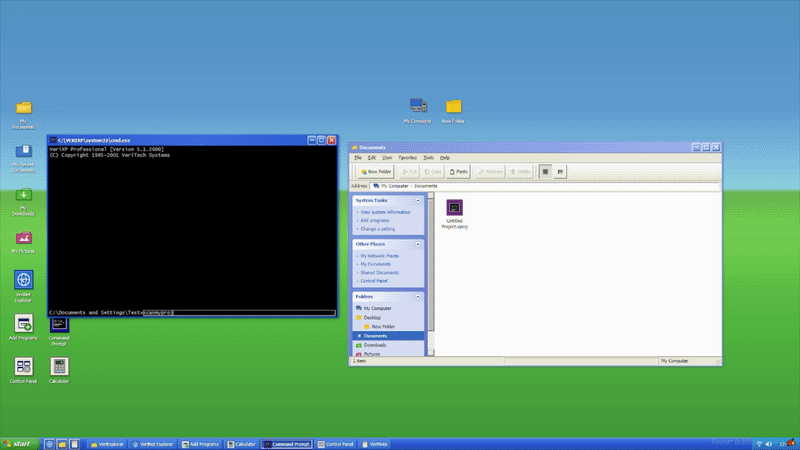This screenshot has width=800, height=450.
Task: Open Control Panel desktop icon
Action: coord(23,370)
